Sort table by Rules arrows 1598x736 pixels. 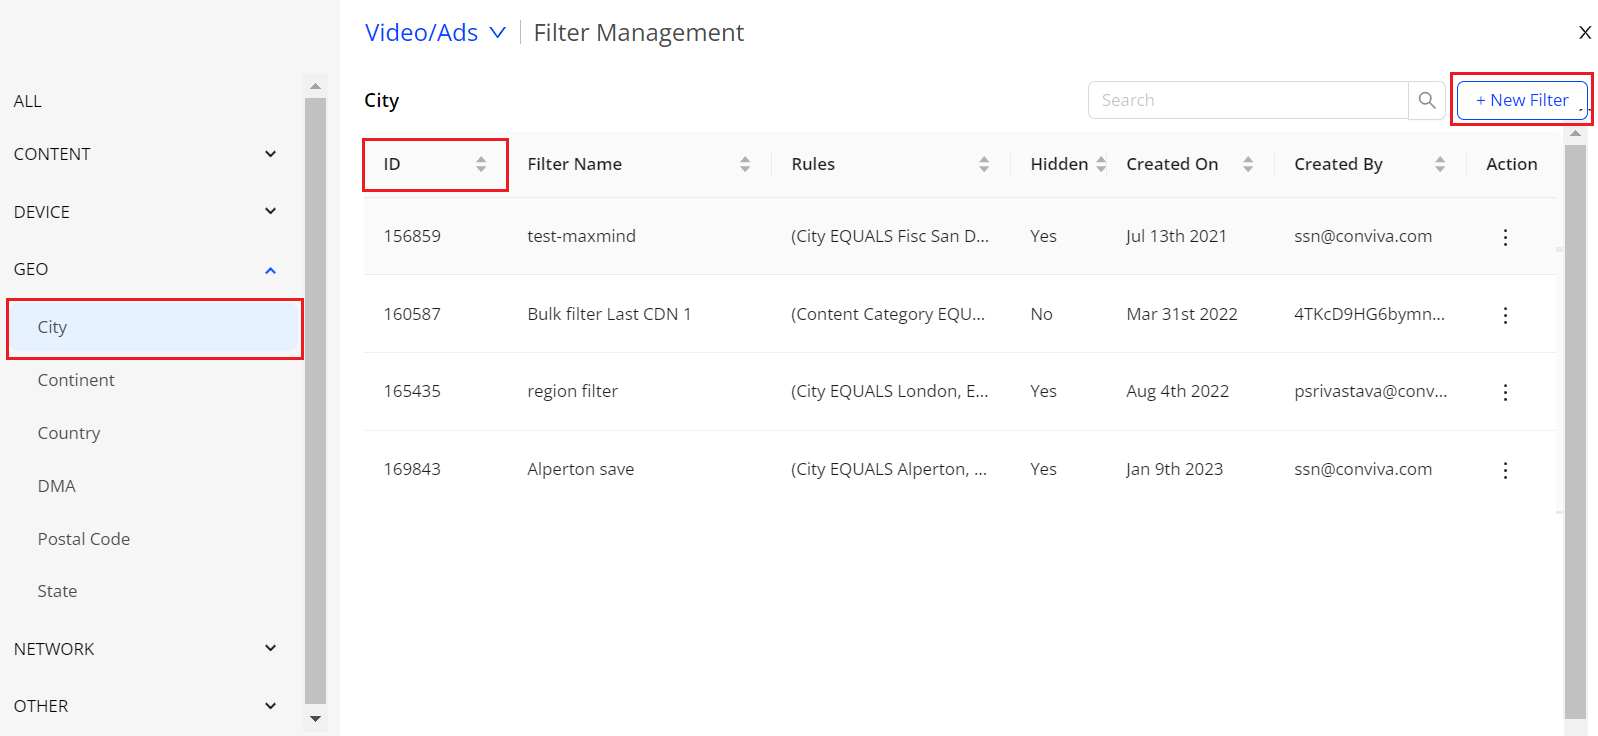(x=984, y=165)
